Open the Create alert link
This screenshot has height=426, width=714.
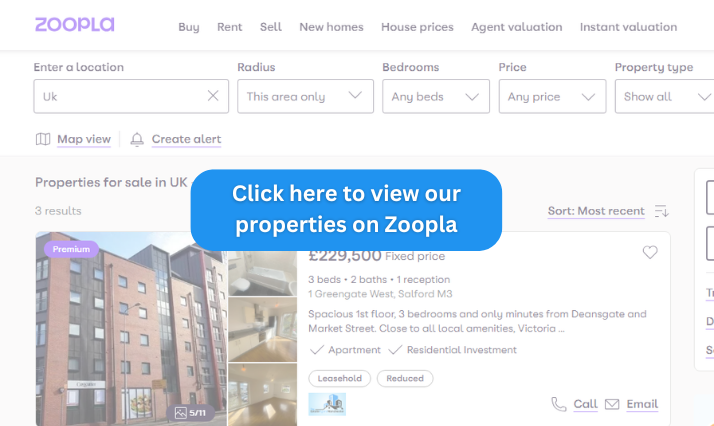[x=186, y=139]
